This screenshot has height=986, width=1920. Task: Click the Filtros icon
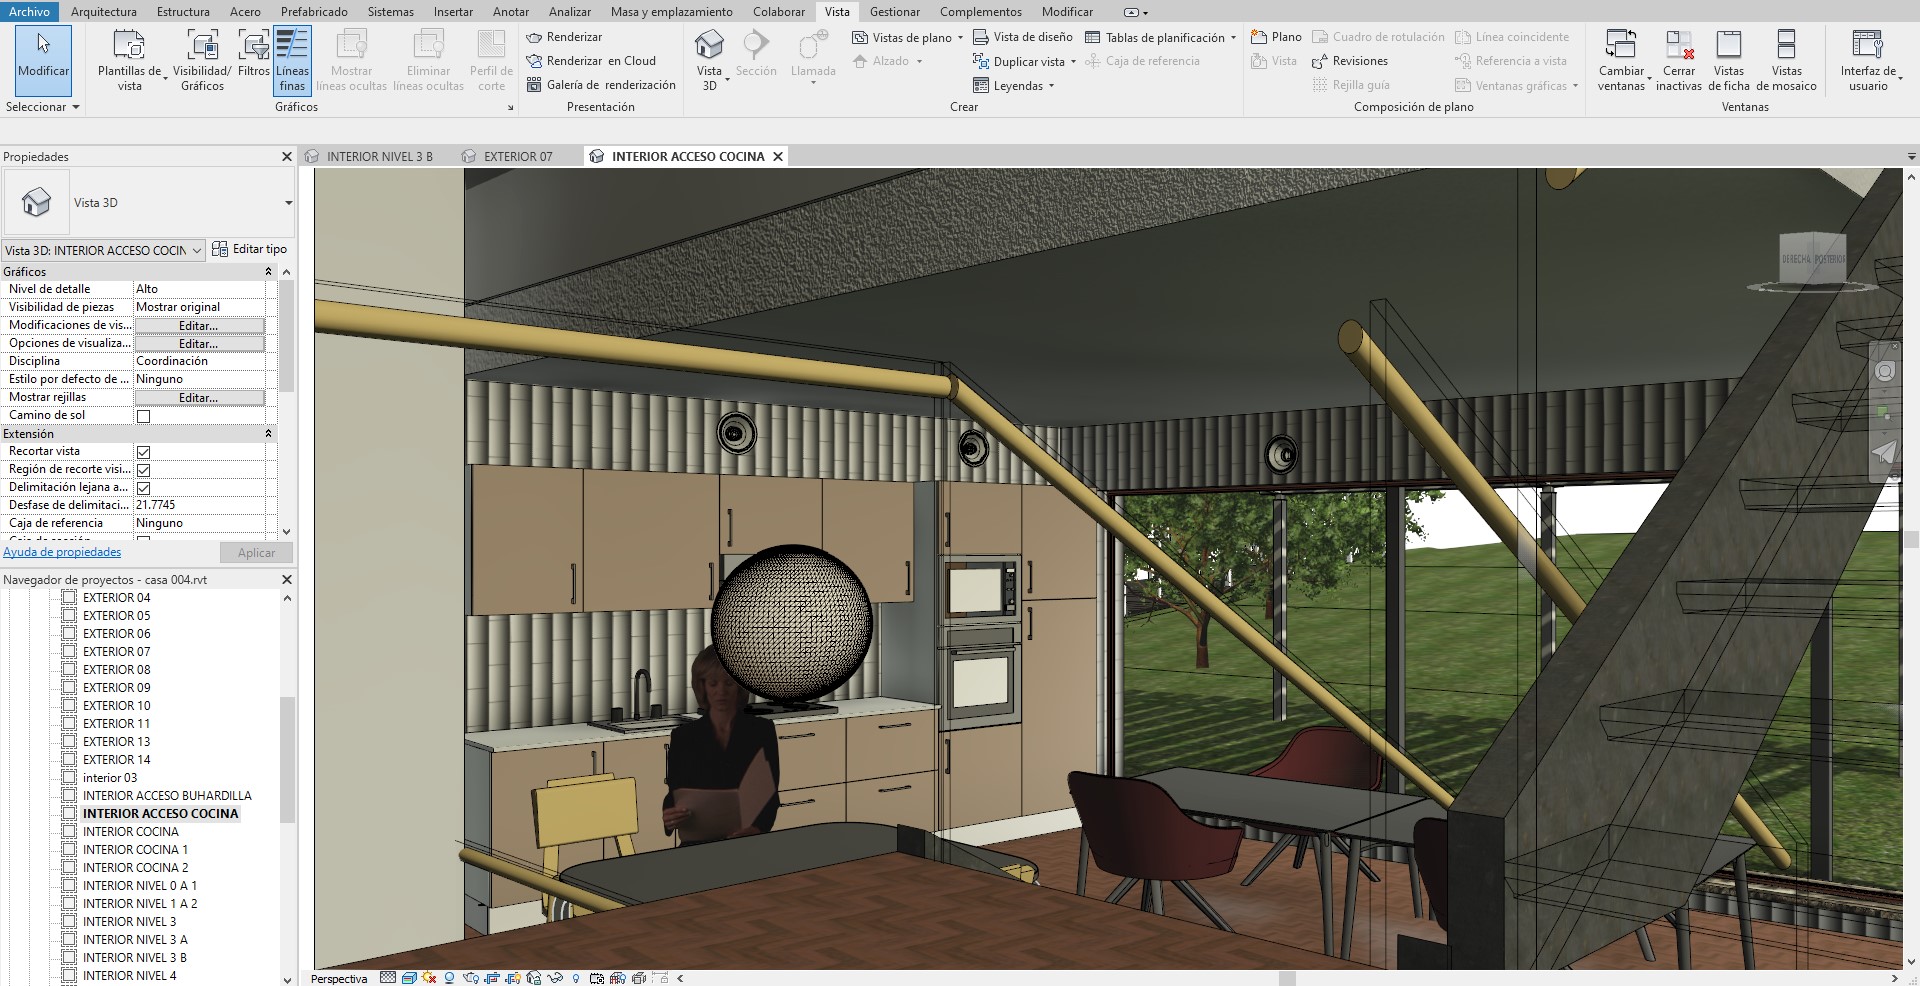253,53
